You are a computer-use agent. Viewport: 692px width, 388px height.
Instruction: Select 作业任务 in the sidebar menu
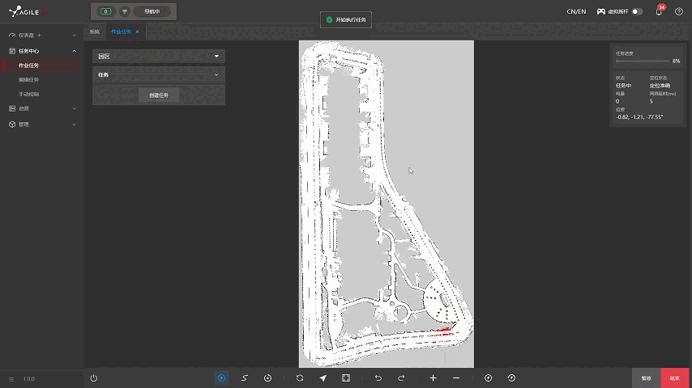coord(29,65)
